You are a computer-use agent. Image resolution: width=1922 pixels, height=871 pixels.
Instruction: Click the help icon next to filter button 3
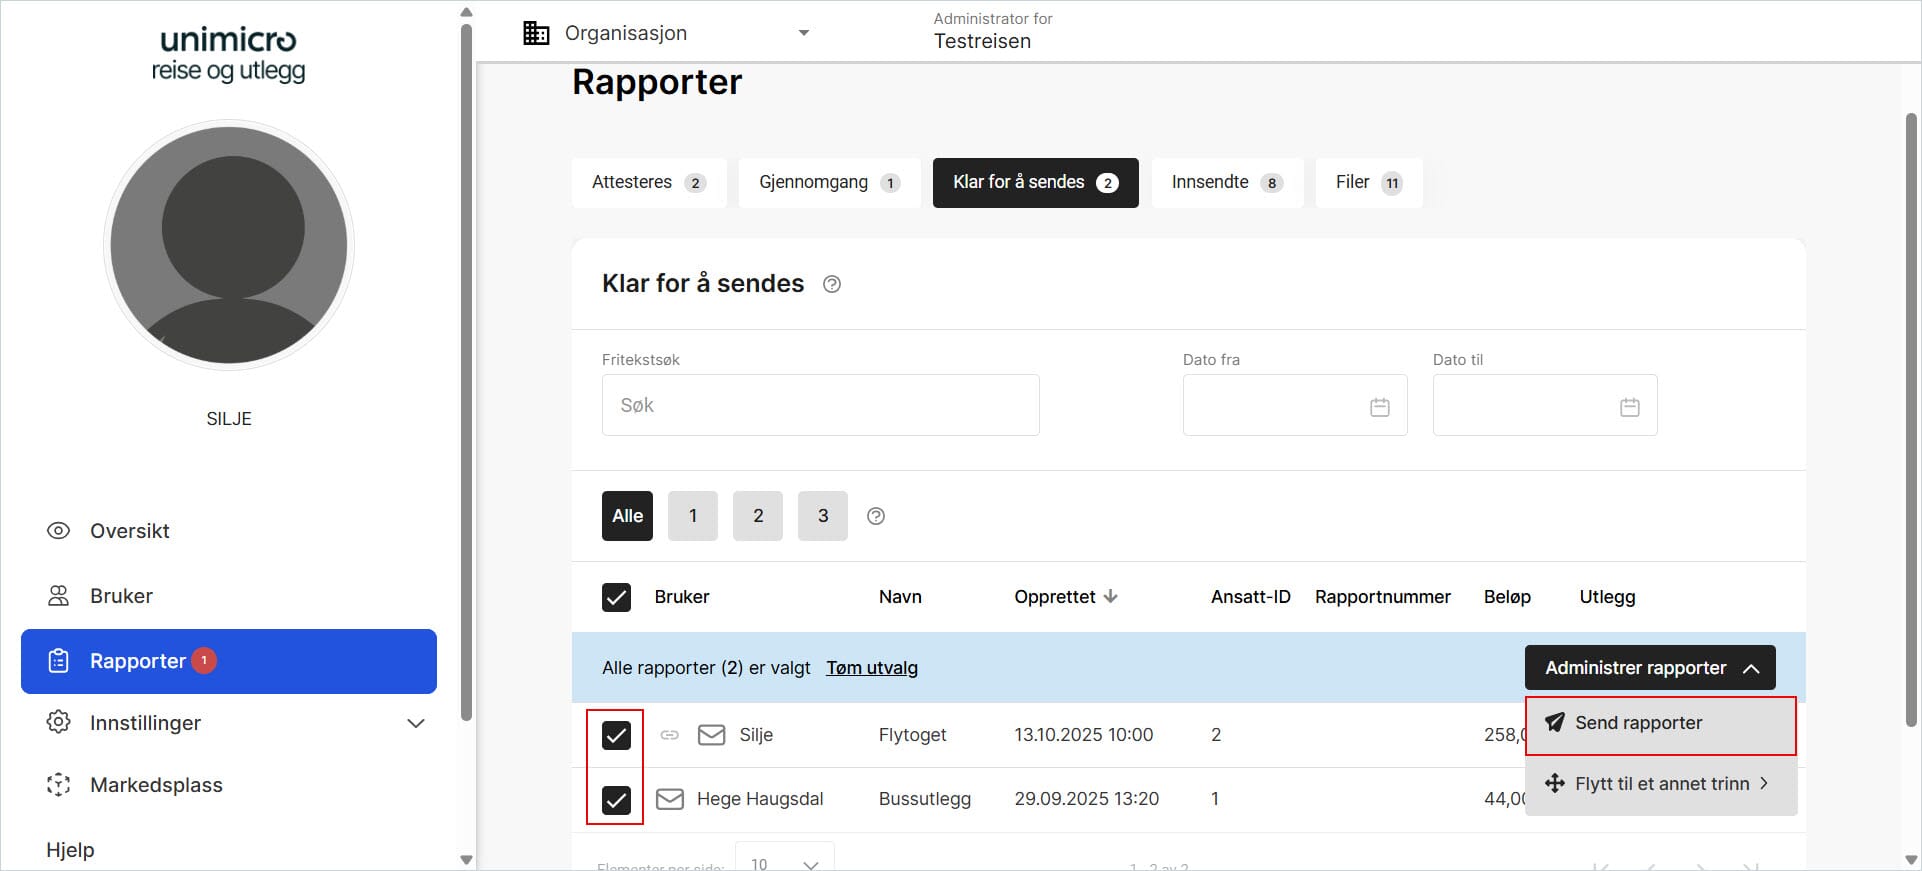coord(876,516)
